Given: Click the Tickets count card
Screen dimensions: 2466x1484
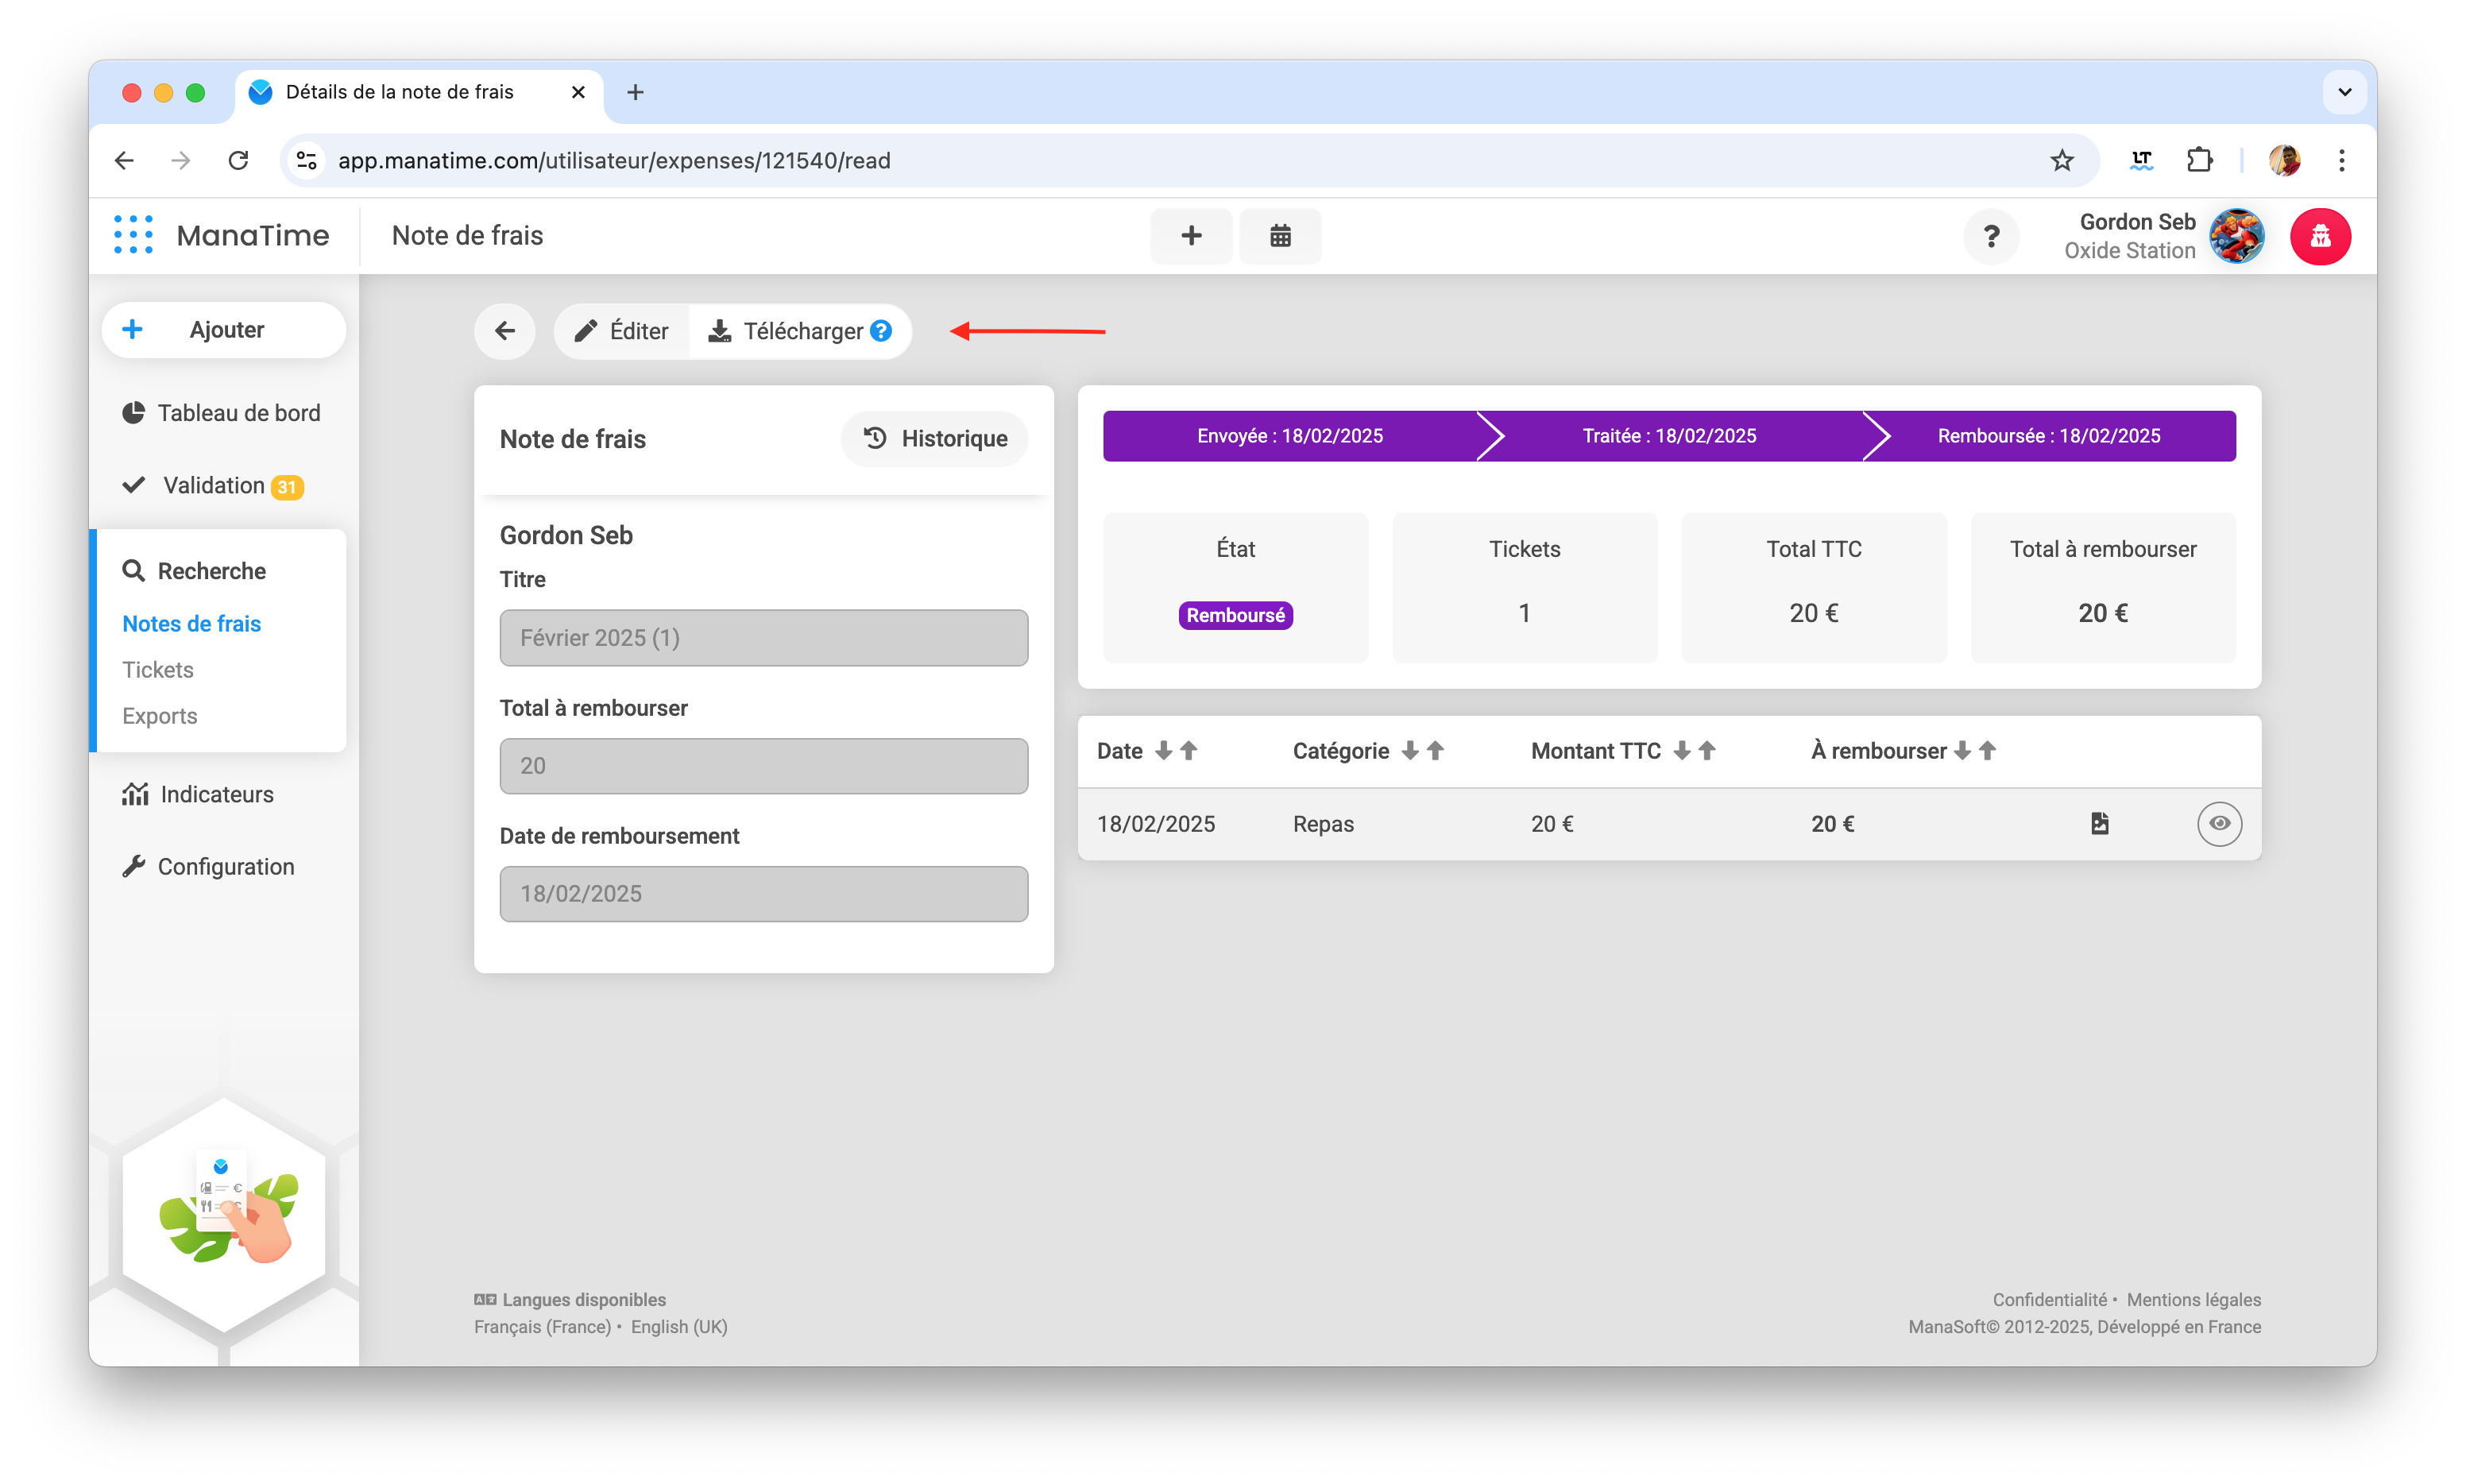Looking at the screenshot, I should [1524, 587].
